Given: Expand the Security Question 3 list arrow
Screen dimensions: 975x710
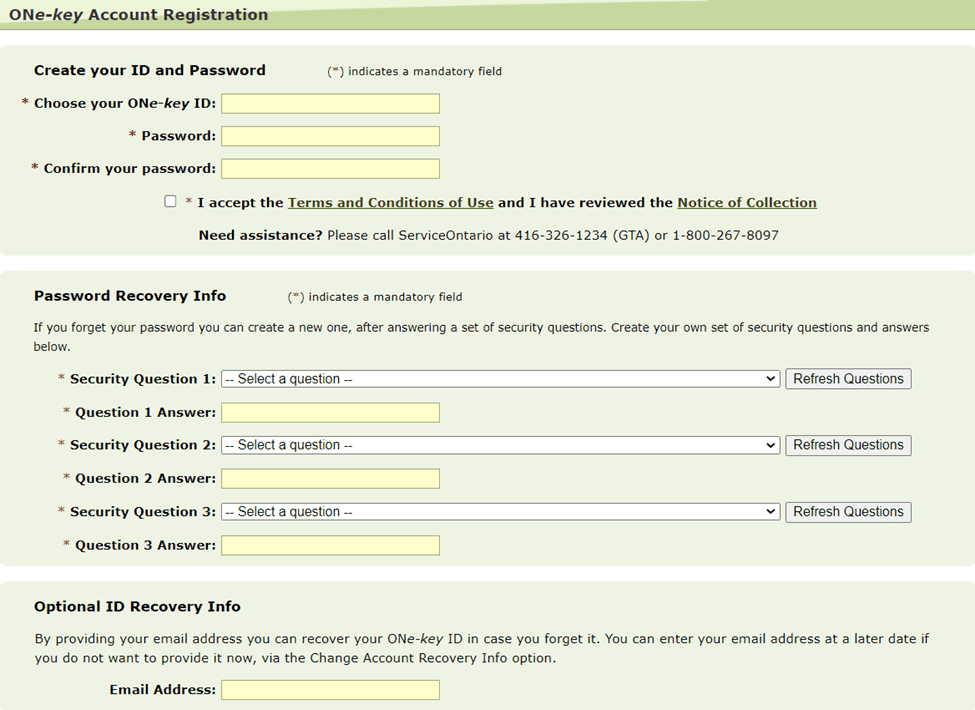Looking at the screenshot, I should (771, 511).
